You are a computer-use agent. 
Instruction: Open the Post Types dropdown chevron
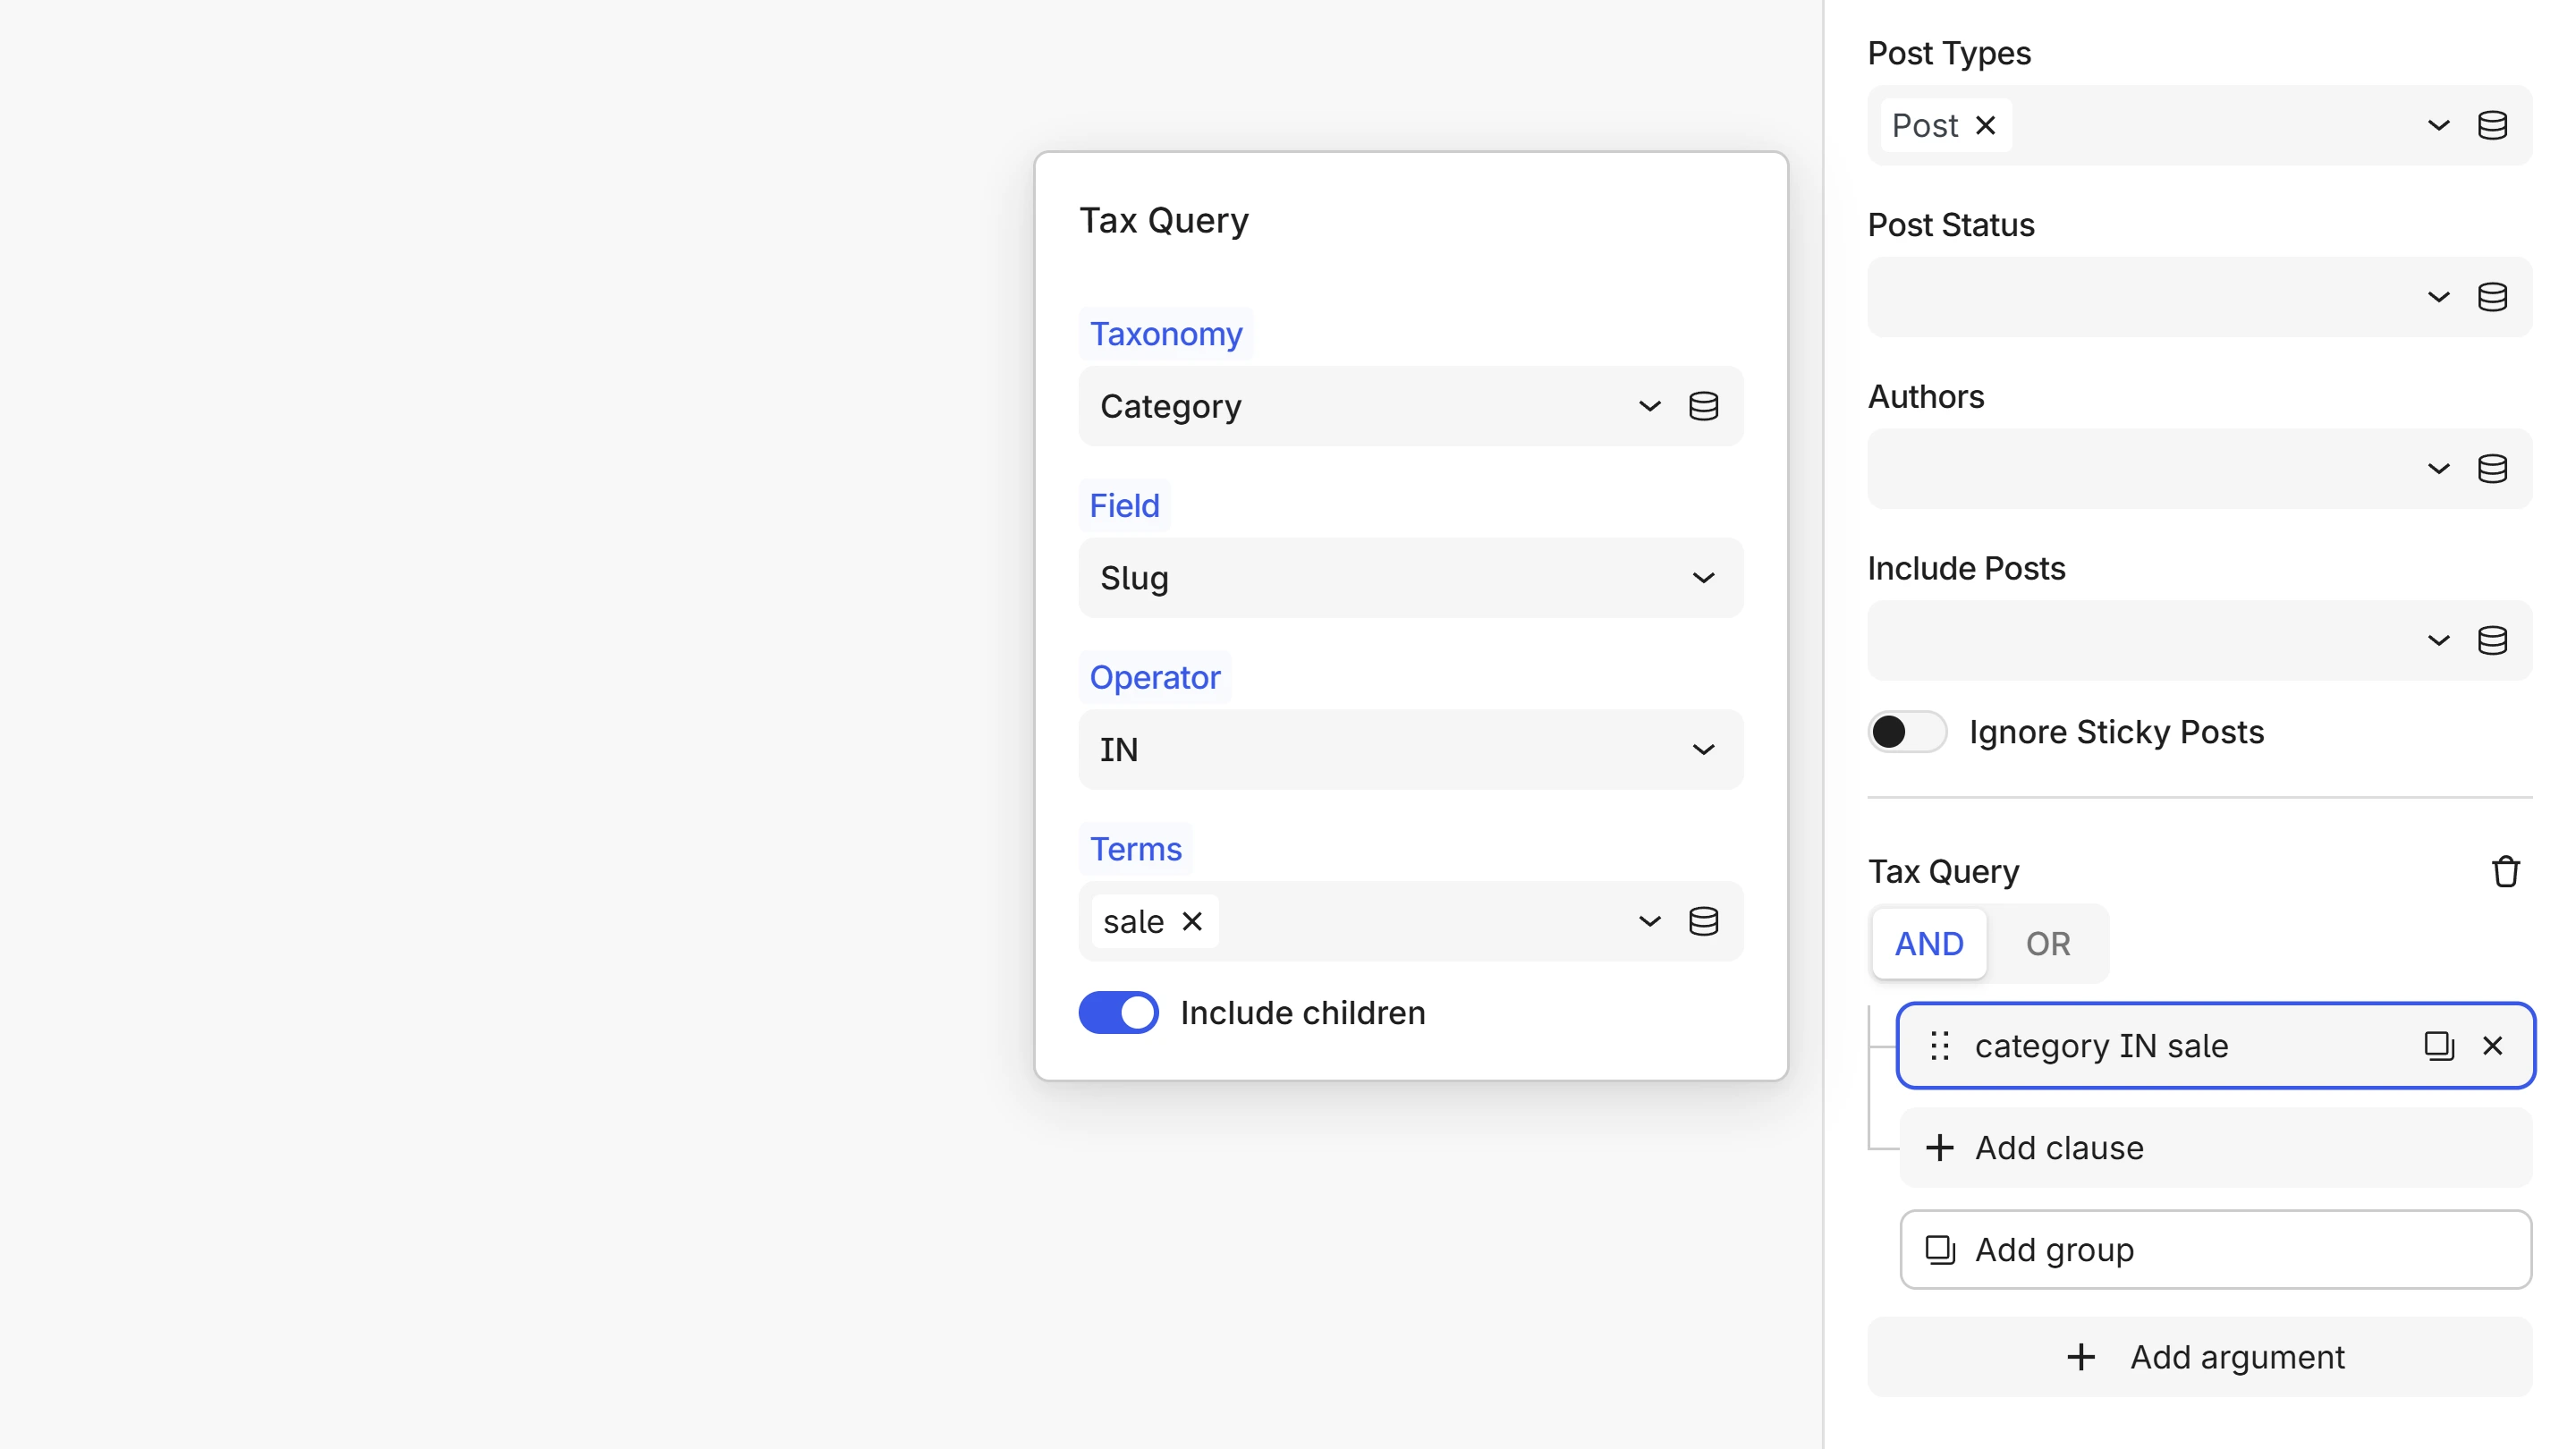coord(2439,125)
